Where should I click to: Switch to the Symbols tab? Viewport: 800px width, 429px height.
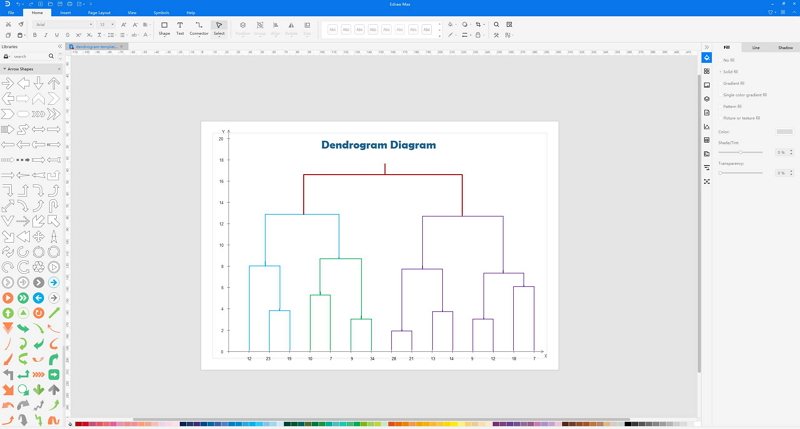161,12
